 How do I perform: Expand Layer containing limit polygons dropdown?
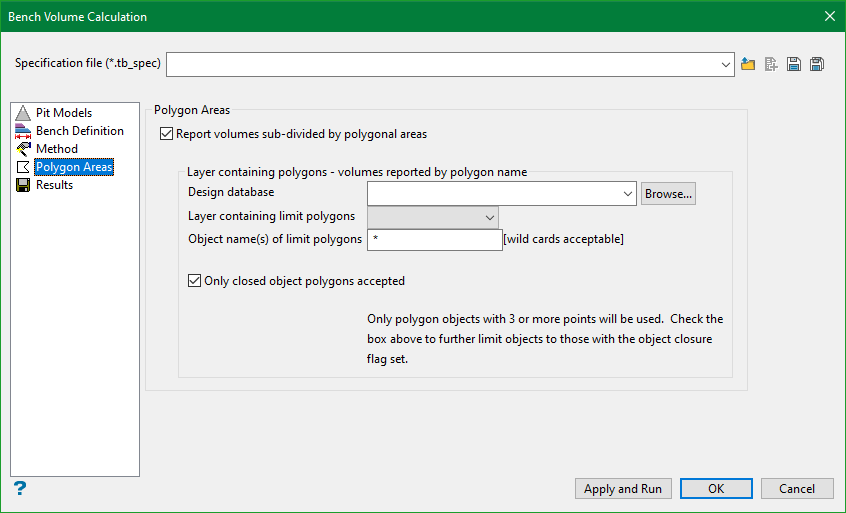point(490,217)
